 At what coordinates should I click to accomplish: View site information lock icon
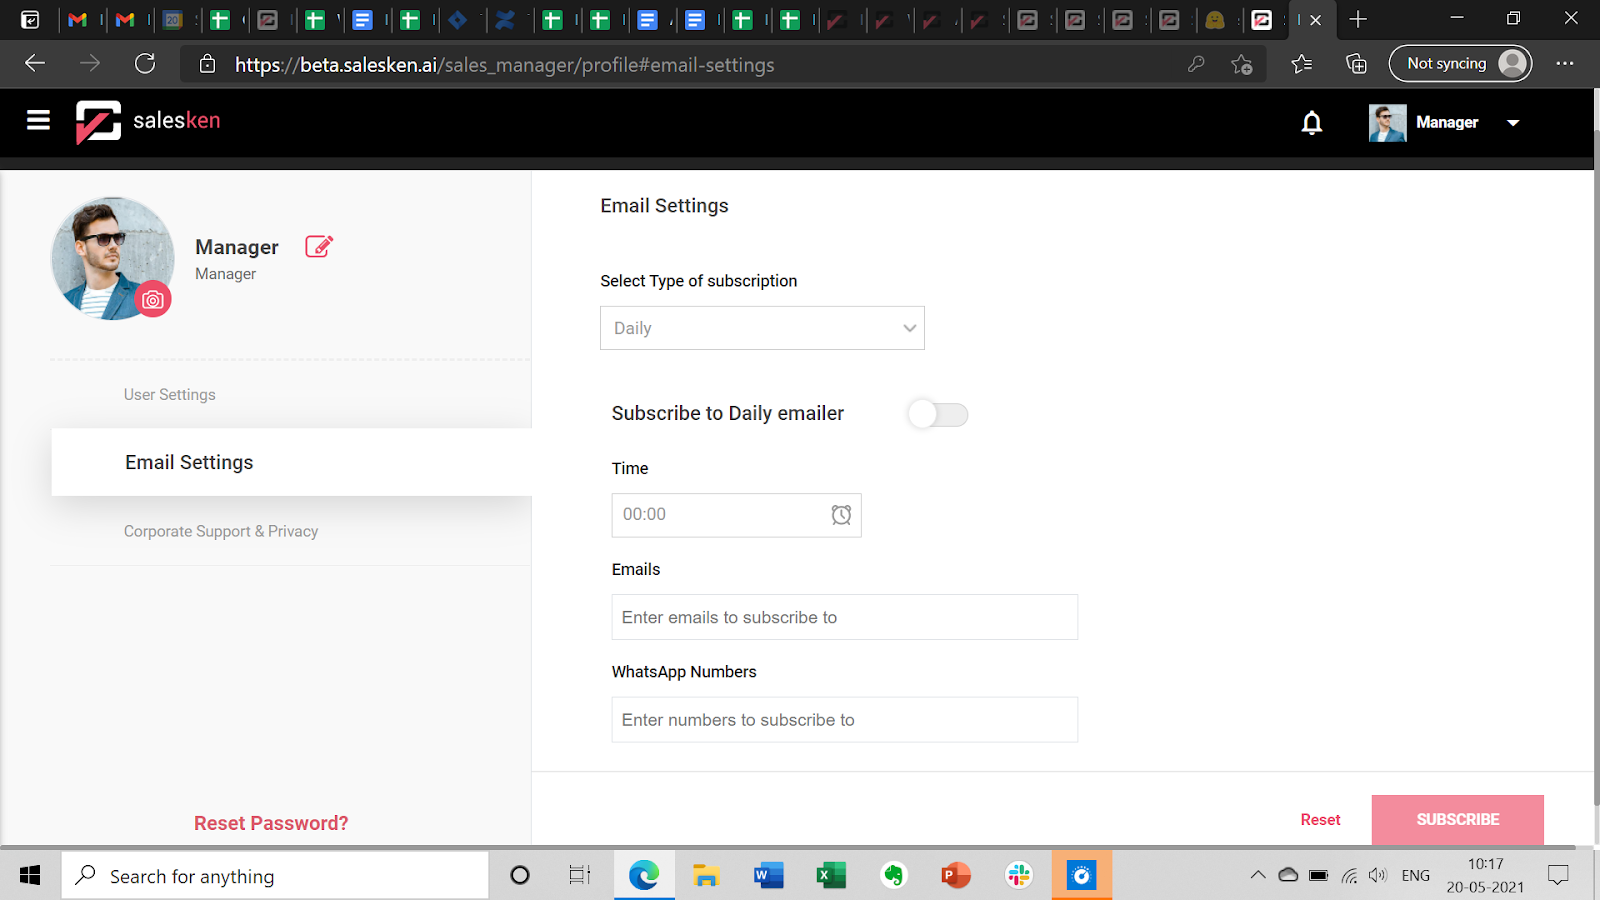[x=208, y=64]
